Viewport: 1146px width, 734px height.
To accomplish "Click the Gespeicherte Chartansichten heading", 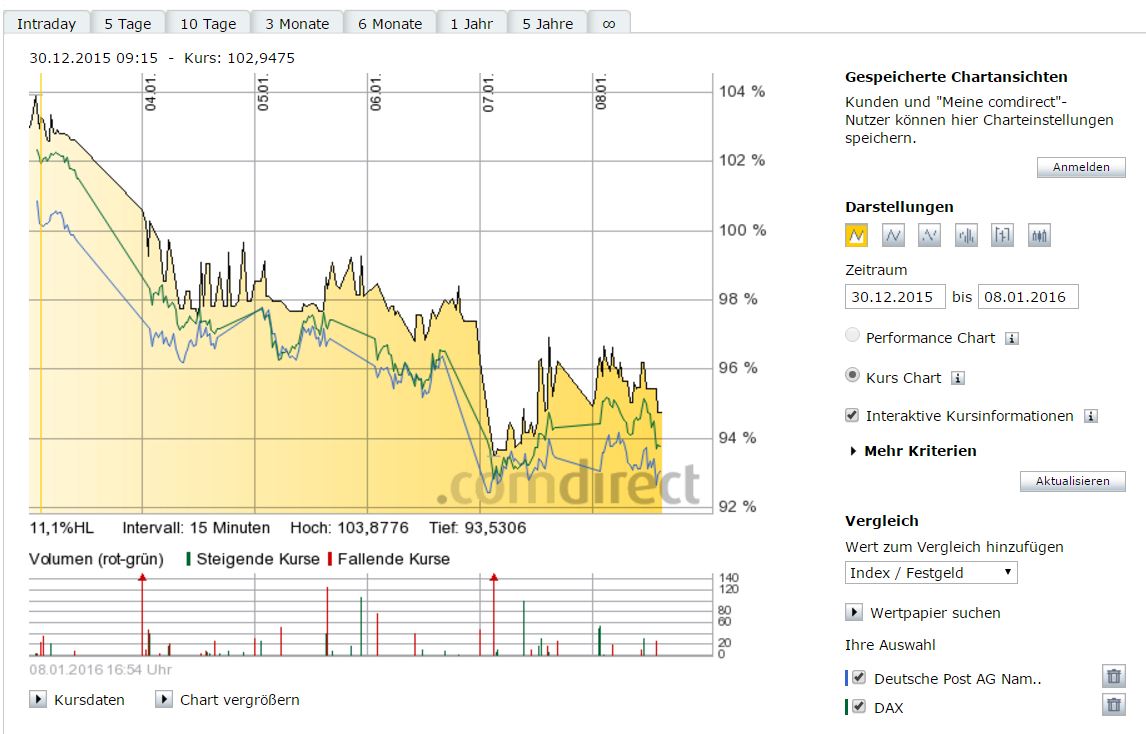I will click(956, 77).
